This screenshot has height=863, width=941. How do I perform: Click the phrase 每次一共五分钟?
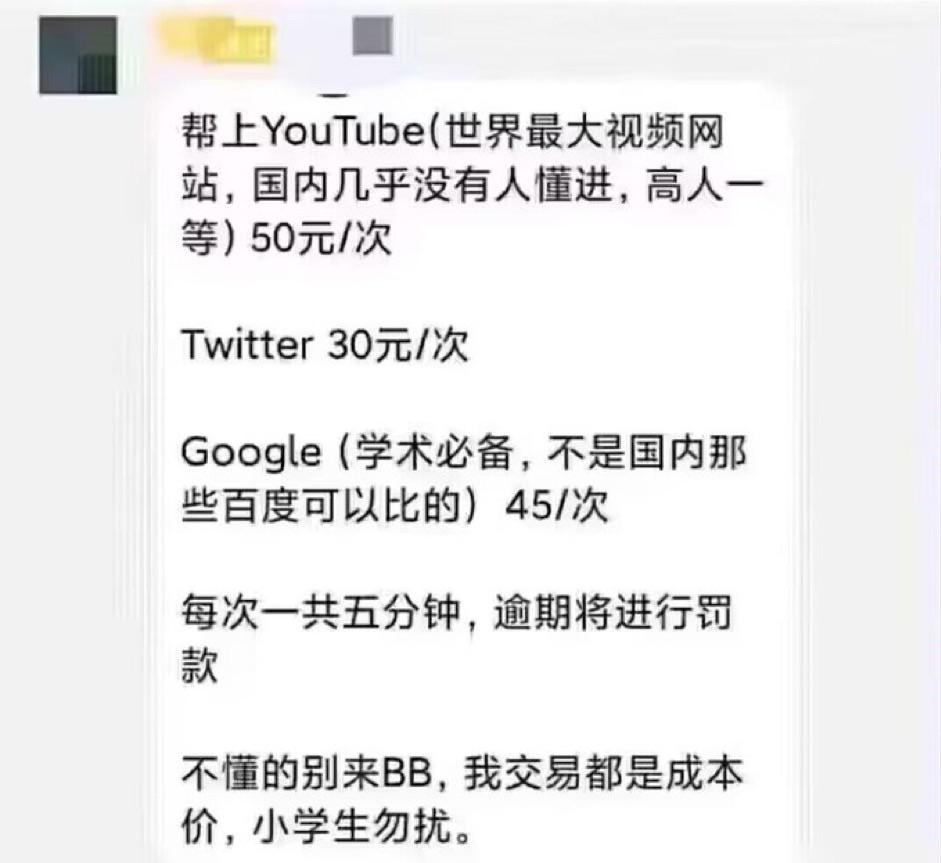(x=321, y=613)
